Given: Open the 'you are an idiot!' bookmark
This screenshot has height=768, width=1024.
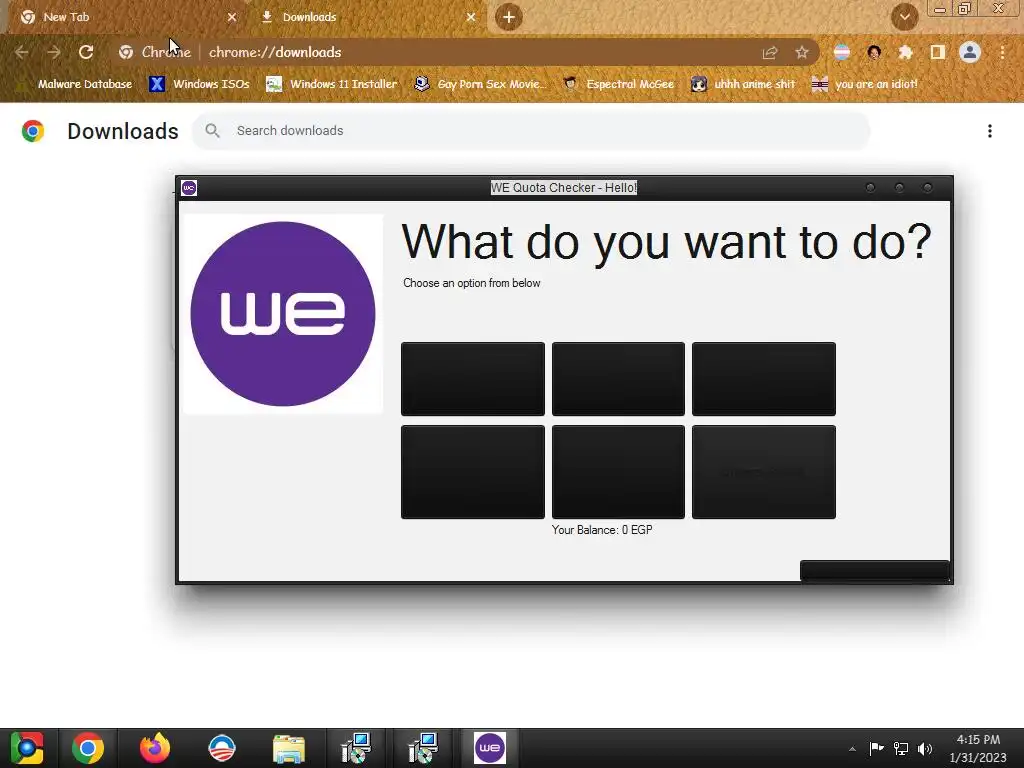Looking at the screenshot, I should click(x=865, y=84).
